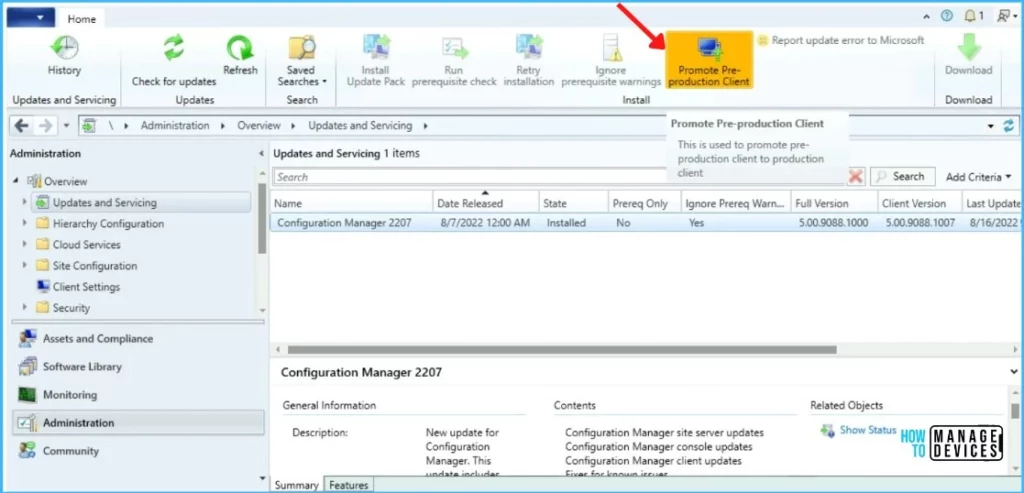This screenshot has width=1024, height=493.
Task: Click Ignore prerequisite warnings
Action: tap(611, 61)
